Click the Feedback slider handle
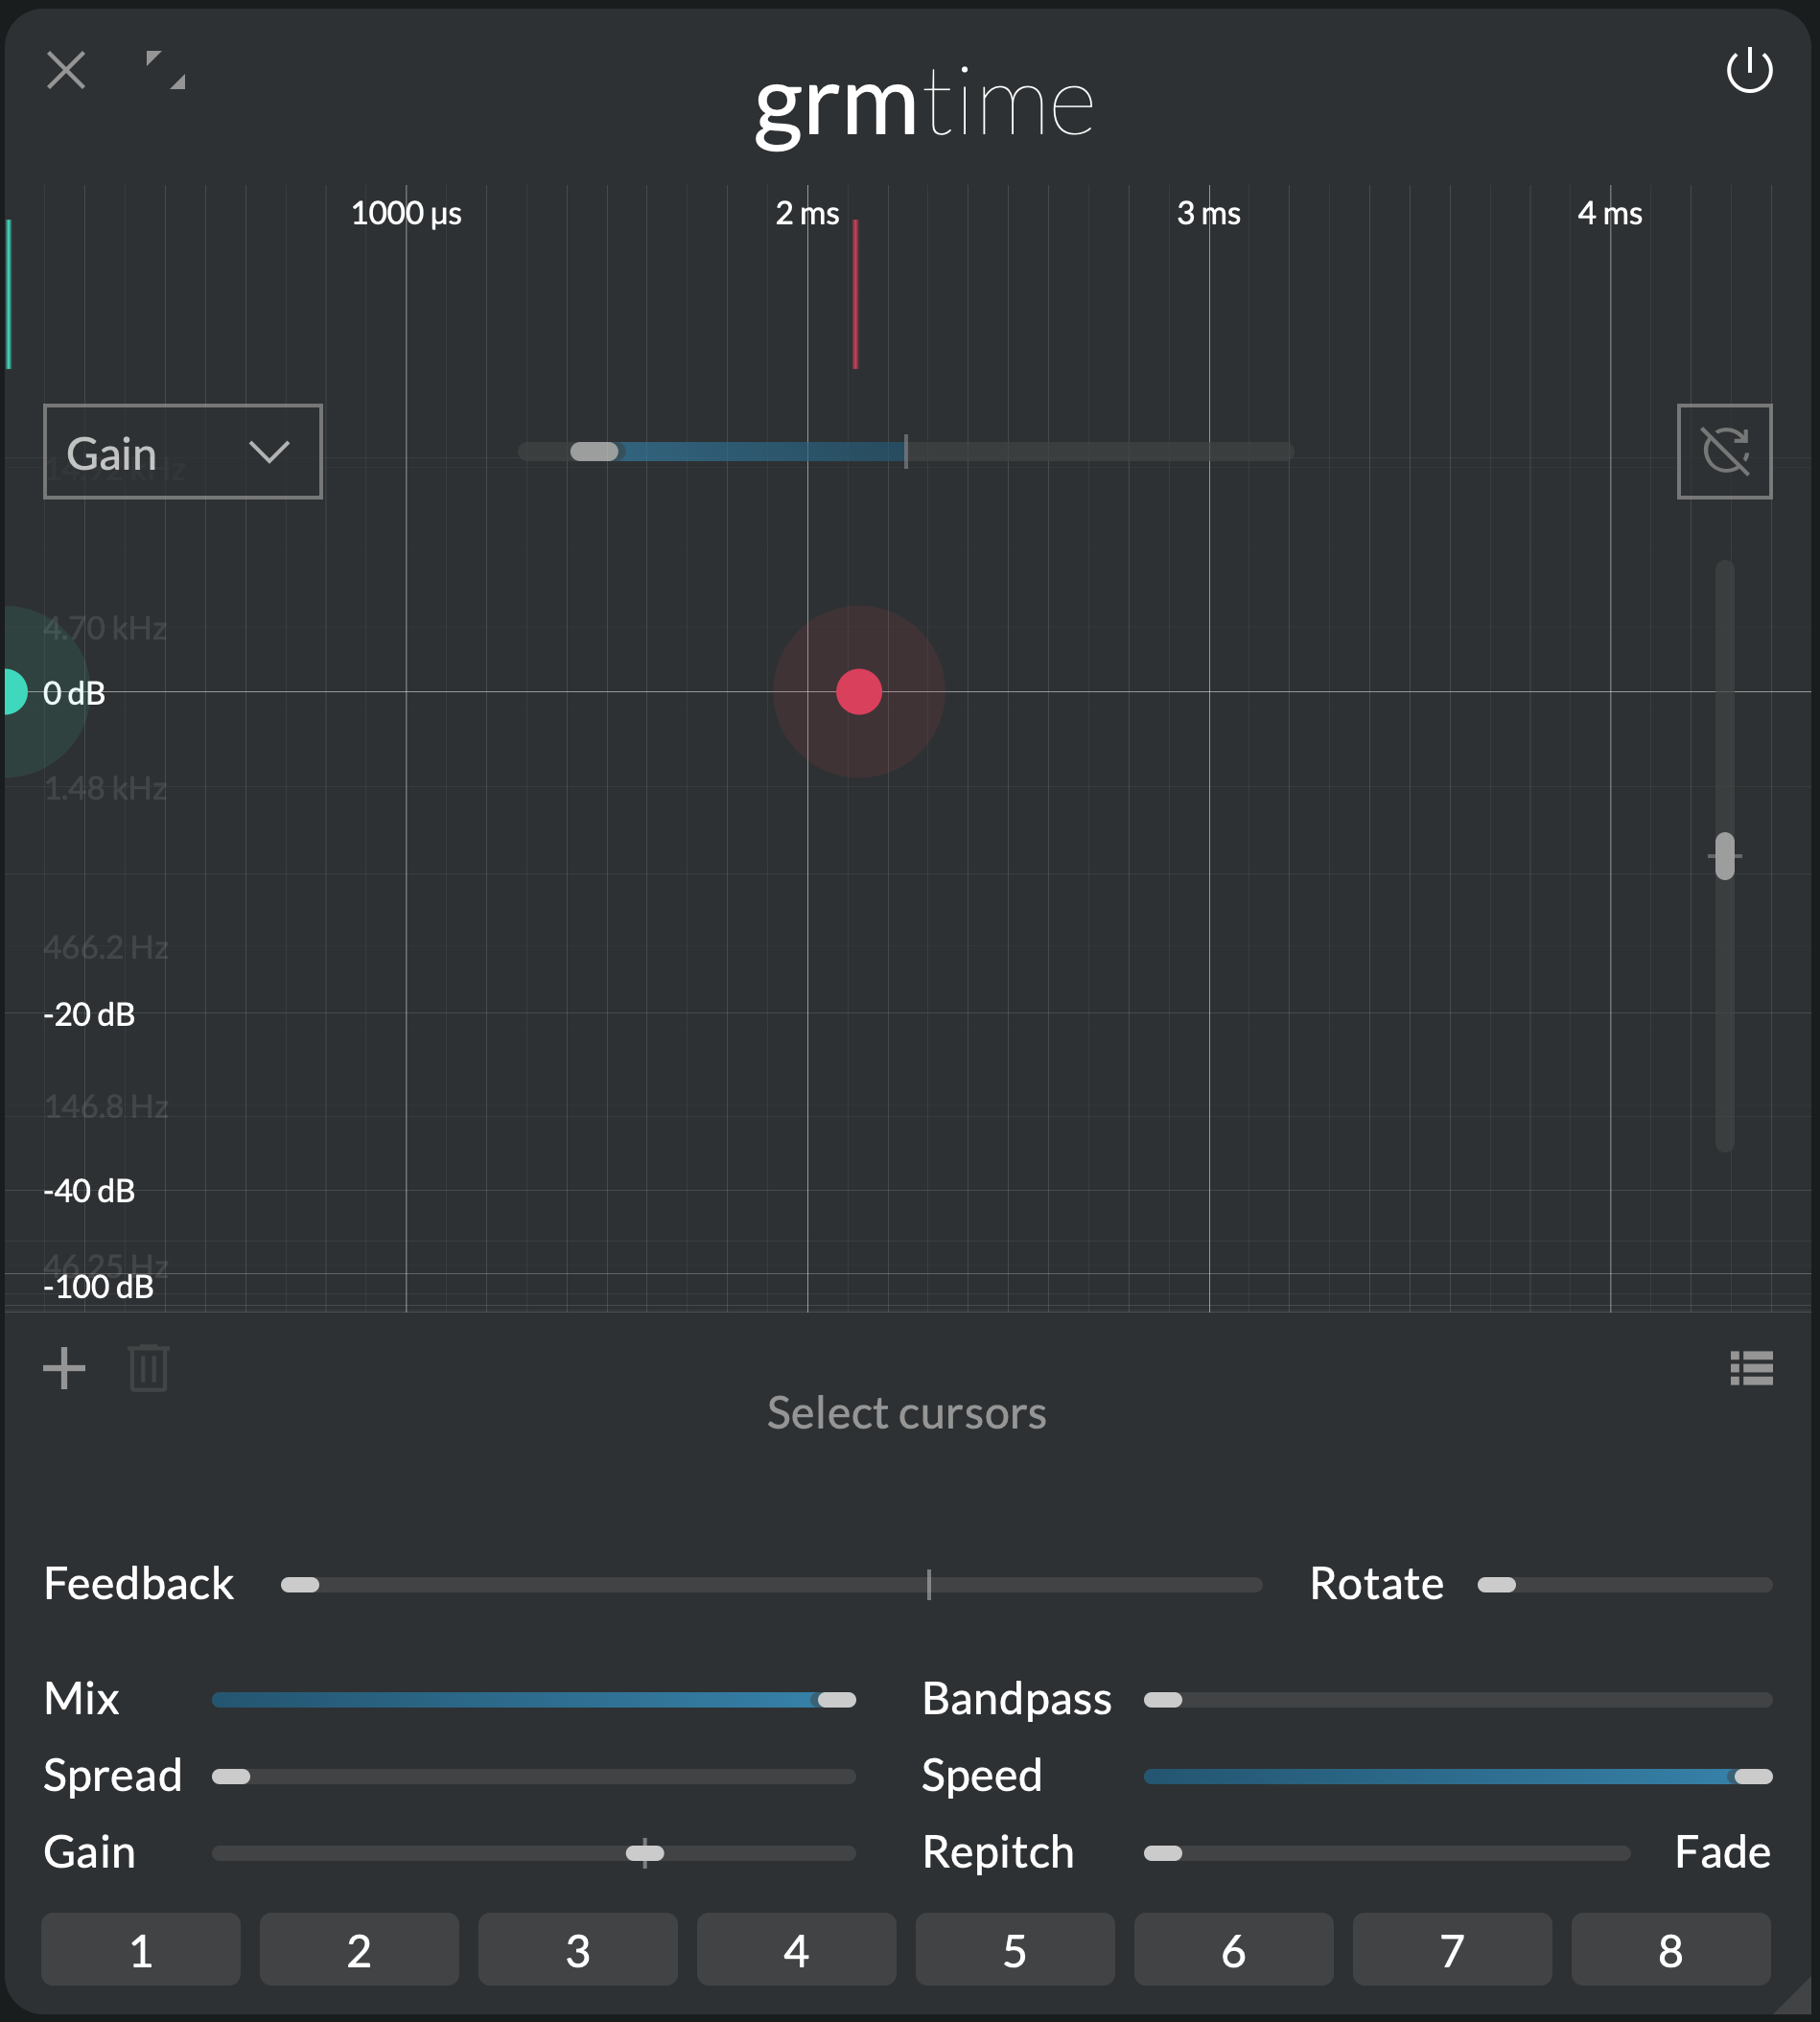1820x2022 pixels. click(300, 1585)
